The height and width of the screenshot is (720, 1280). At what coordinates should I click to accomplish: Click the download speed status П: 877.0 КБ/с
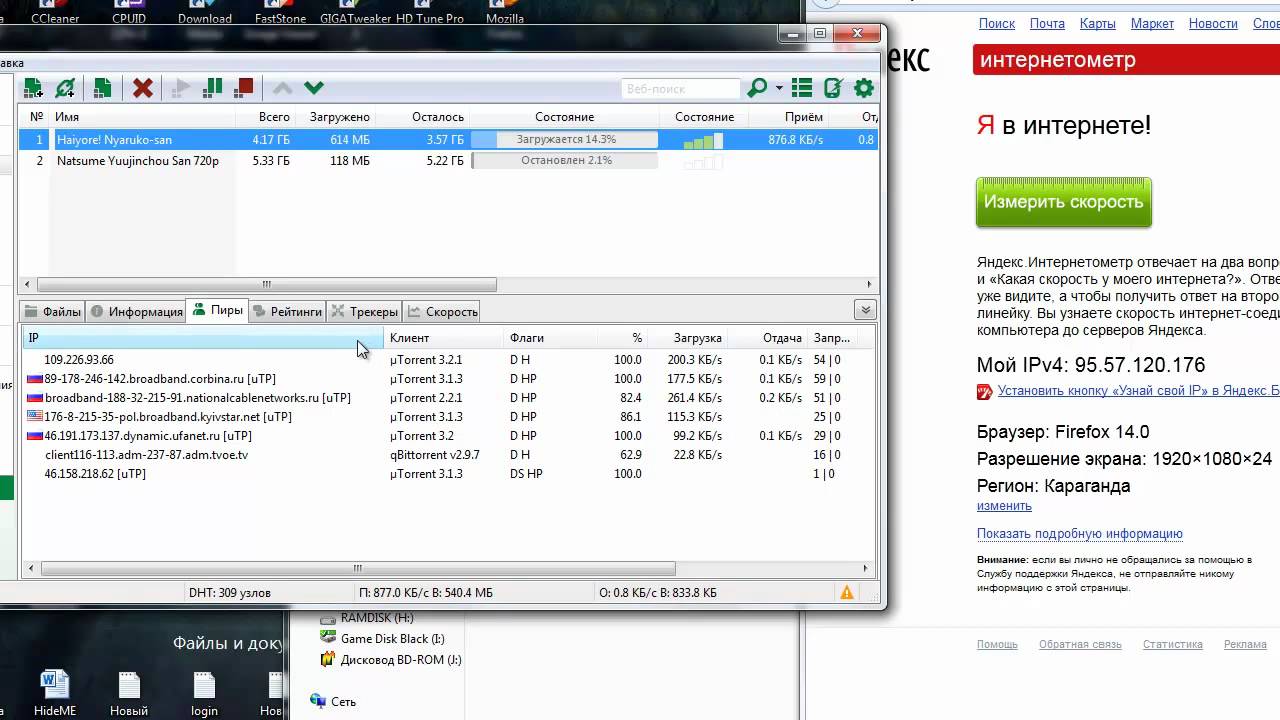point(426,593)
